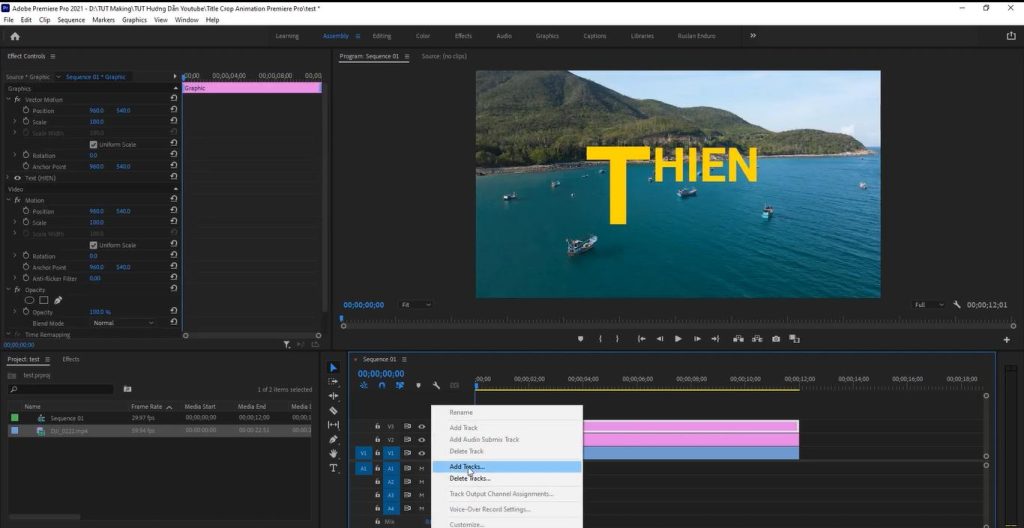Choose Delete Tracks... from context menu

(x=507, y=478)
